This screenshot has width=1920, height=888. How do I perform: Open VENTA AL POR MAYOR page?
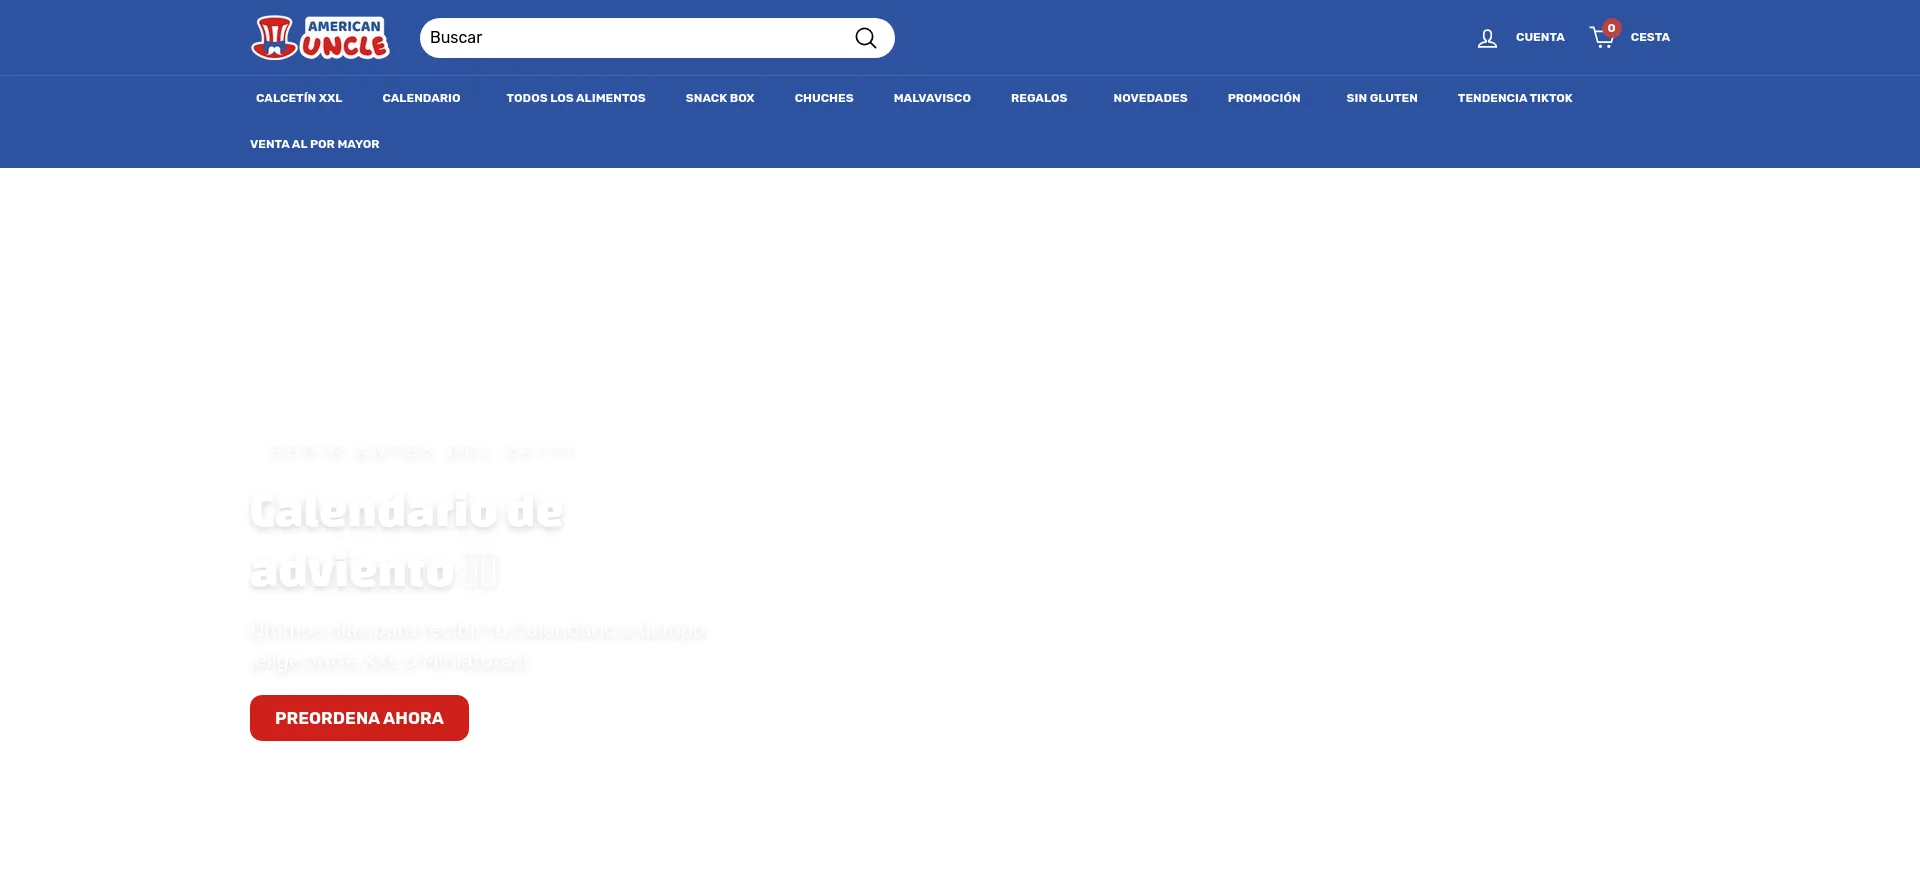tap(314, 144)
